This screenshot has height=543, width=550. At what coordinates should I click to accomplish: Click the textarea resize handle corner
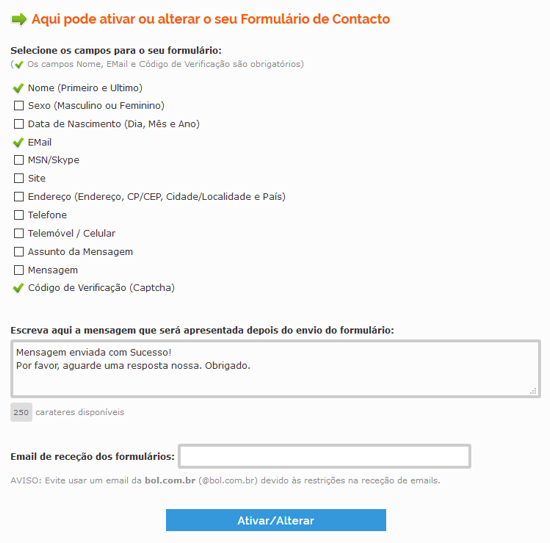coord(533,391)
